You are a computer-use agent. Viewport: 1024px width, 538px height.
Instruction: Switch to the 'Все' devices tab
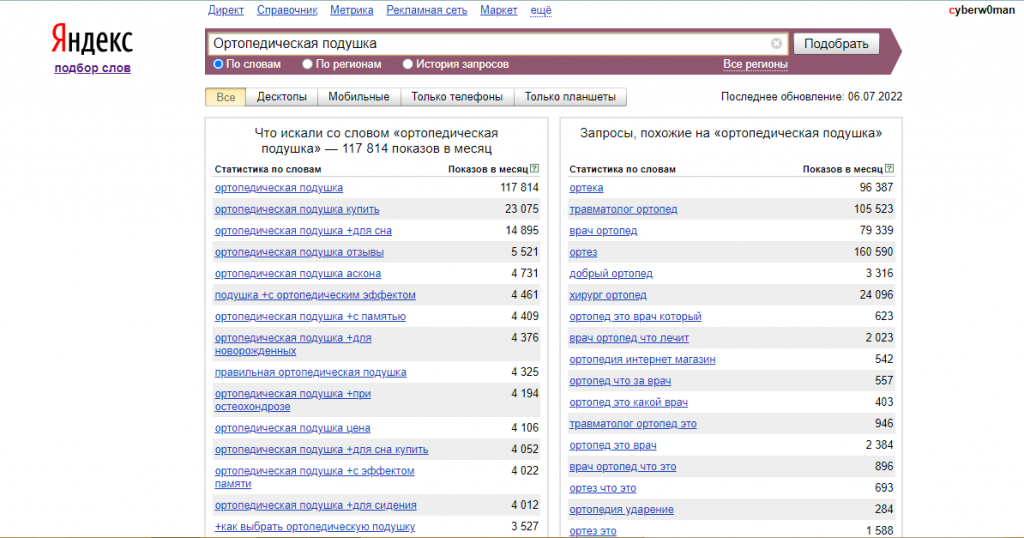pyautogui.click(x=225, y=97)
